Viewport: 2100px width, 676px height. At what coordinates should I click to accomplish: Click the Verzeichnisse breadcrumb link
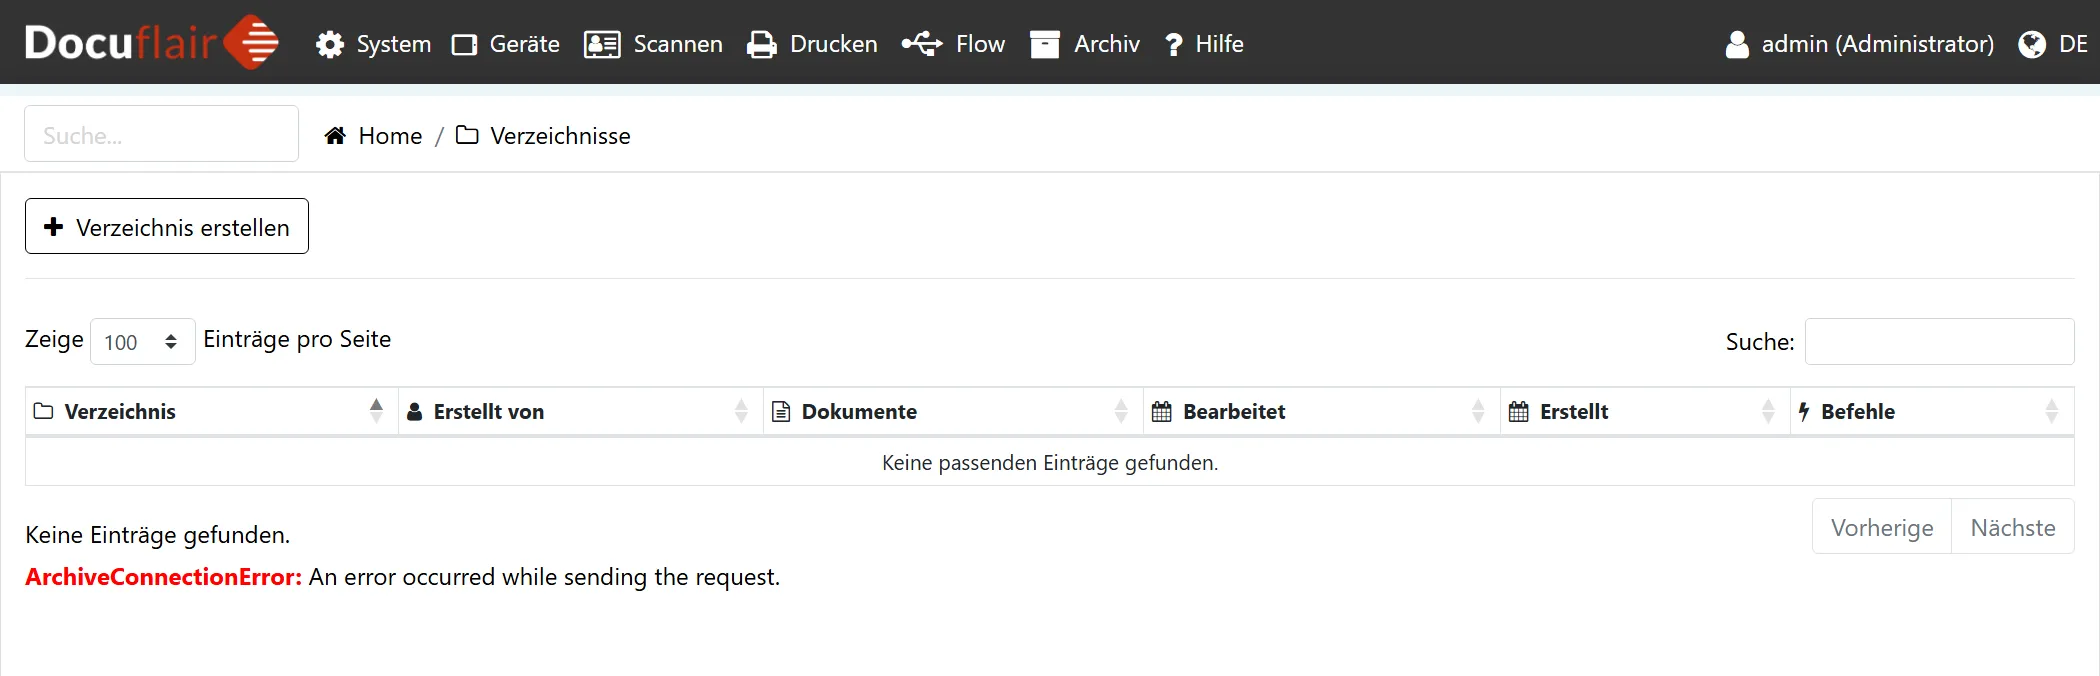[559, 136]
